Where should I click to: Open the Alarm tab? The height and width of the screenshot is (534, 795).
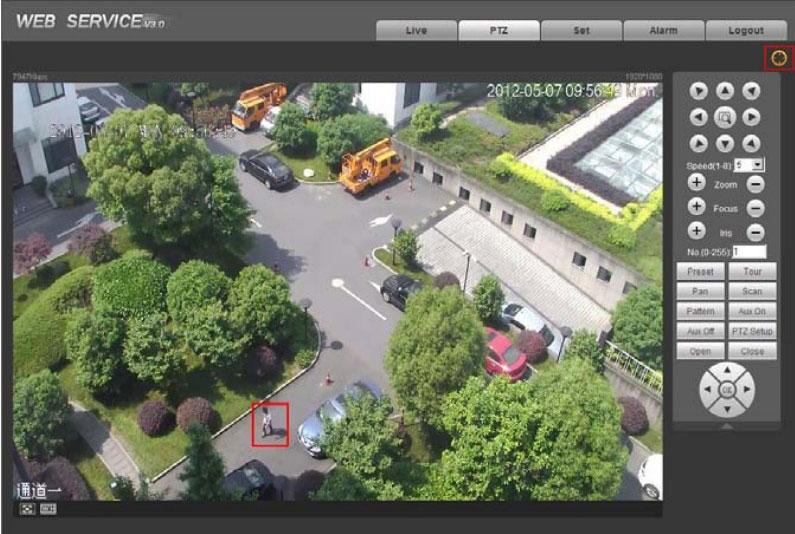(x=663, y=31)
